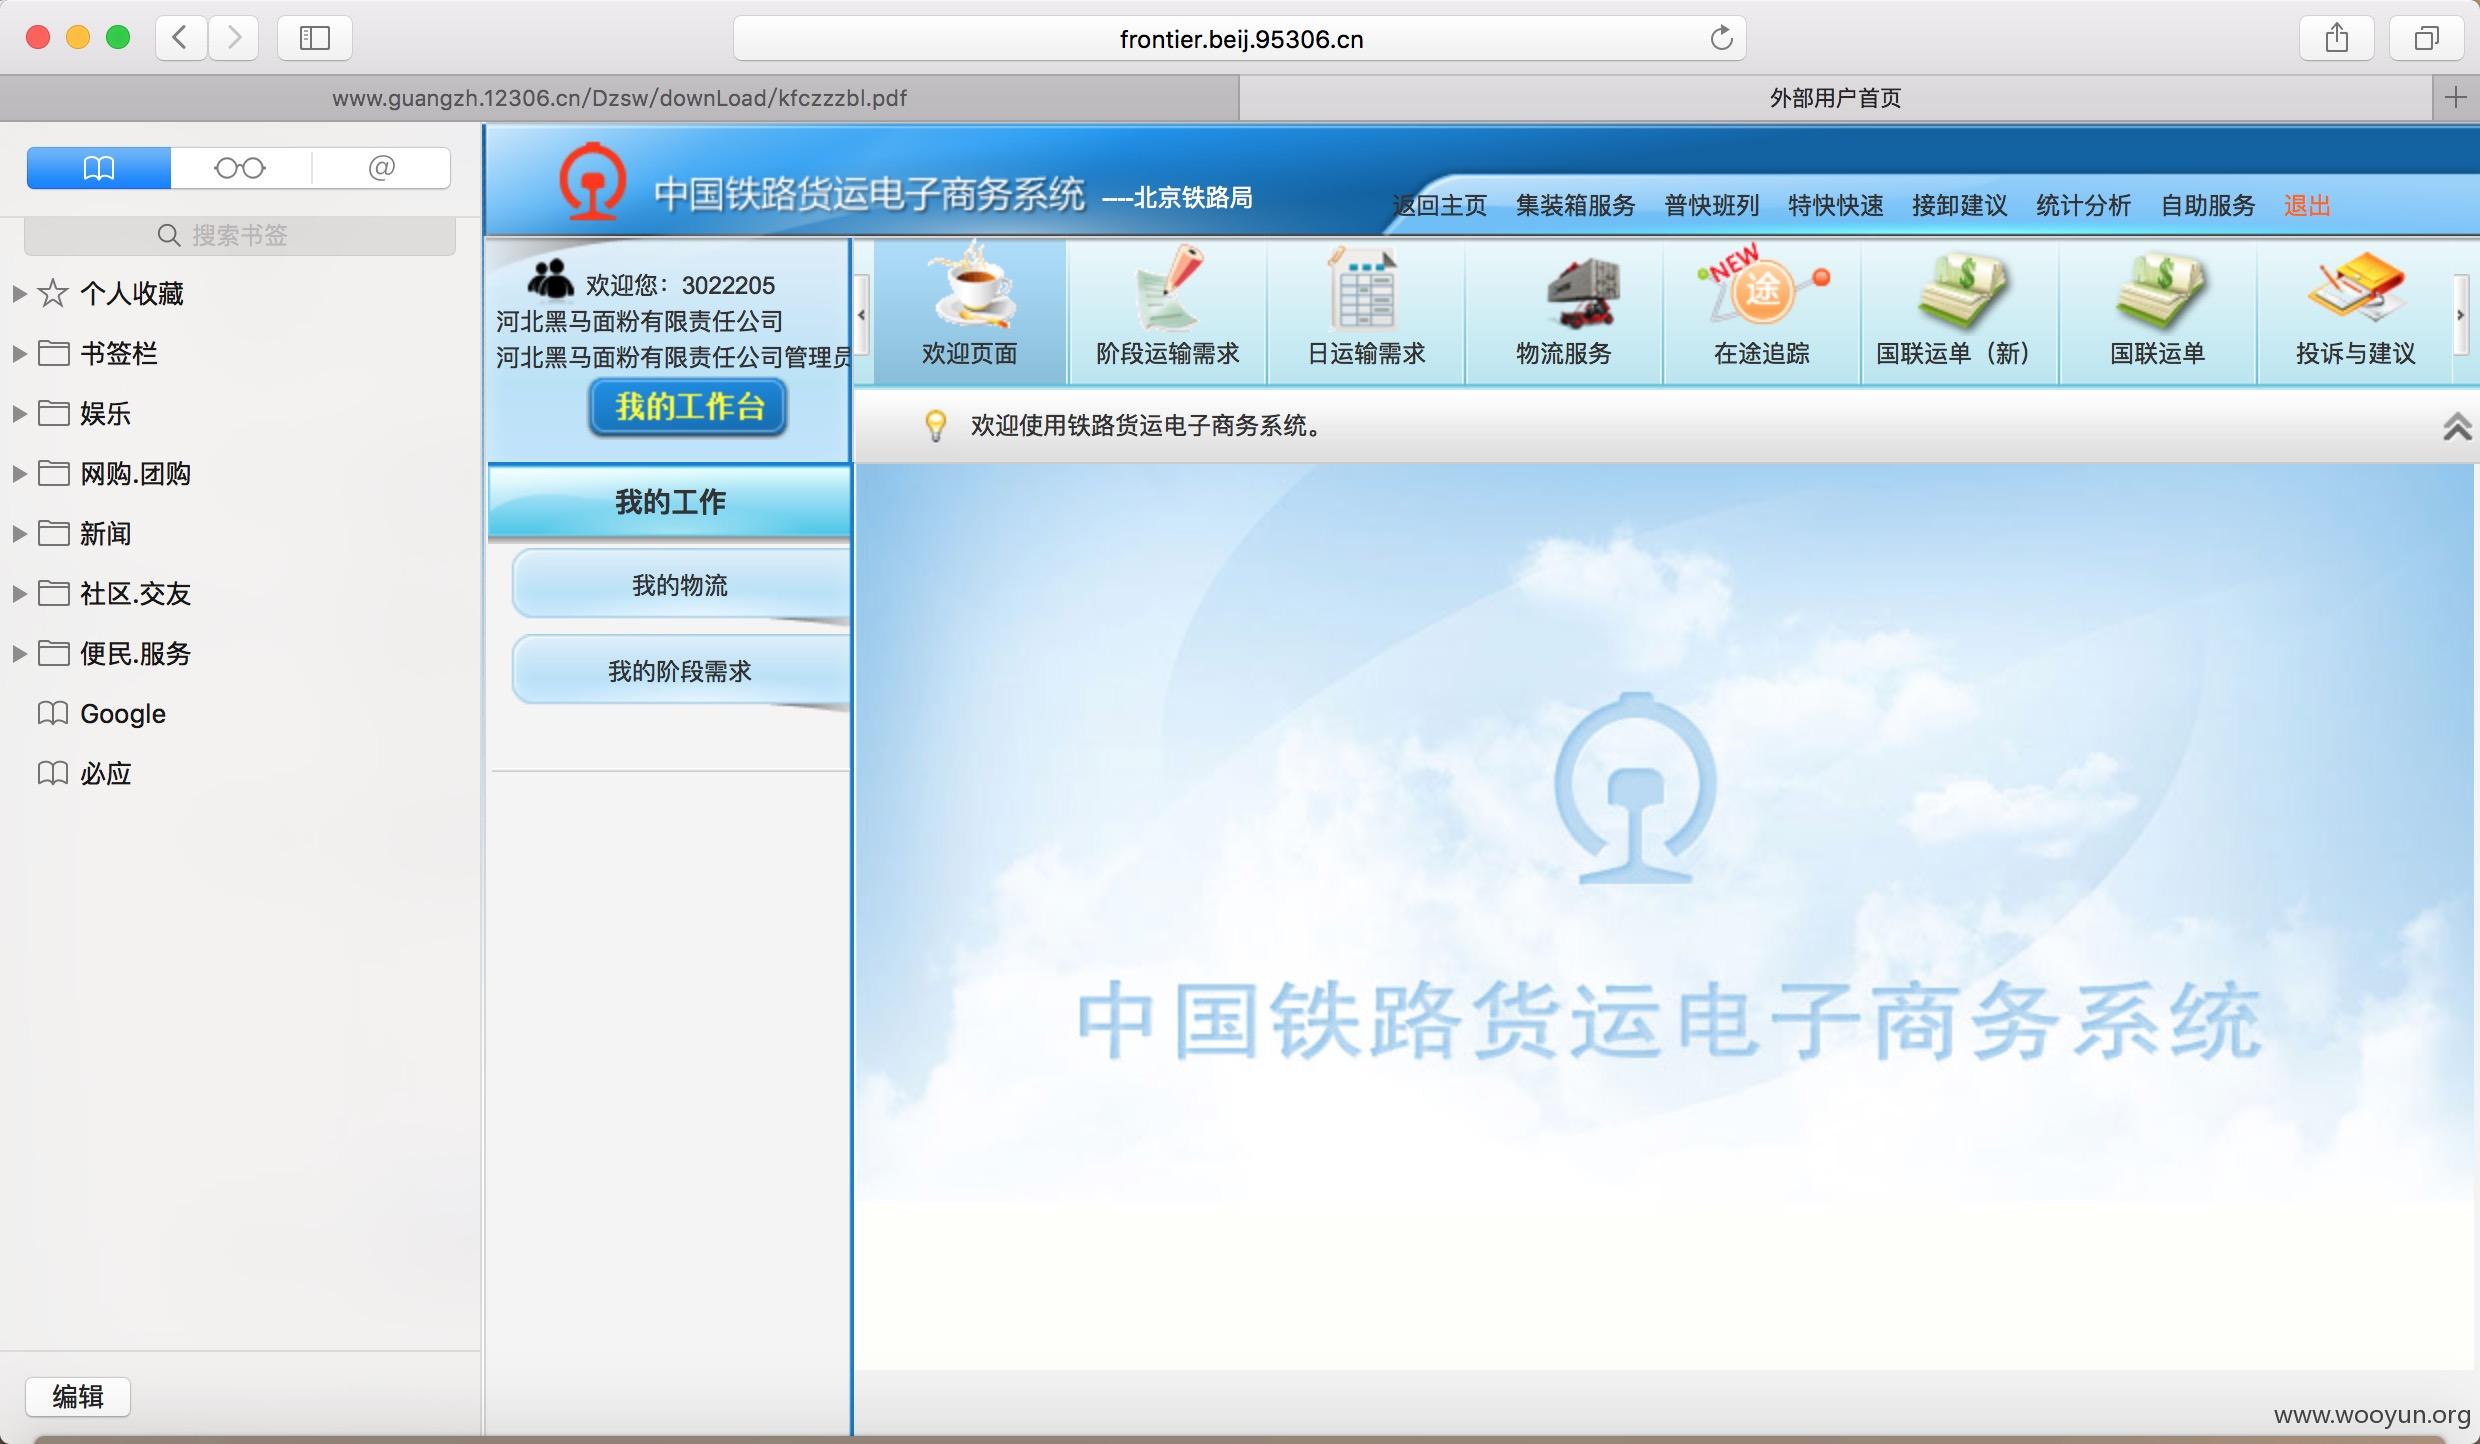Click the 我的工作 panel header

[x=669, y=501]
